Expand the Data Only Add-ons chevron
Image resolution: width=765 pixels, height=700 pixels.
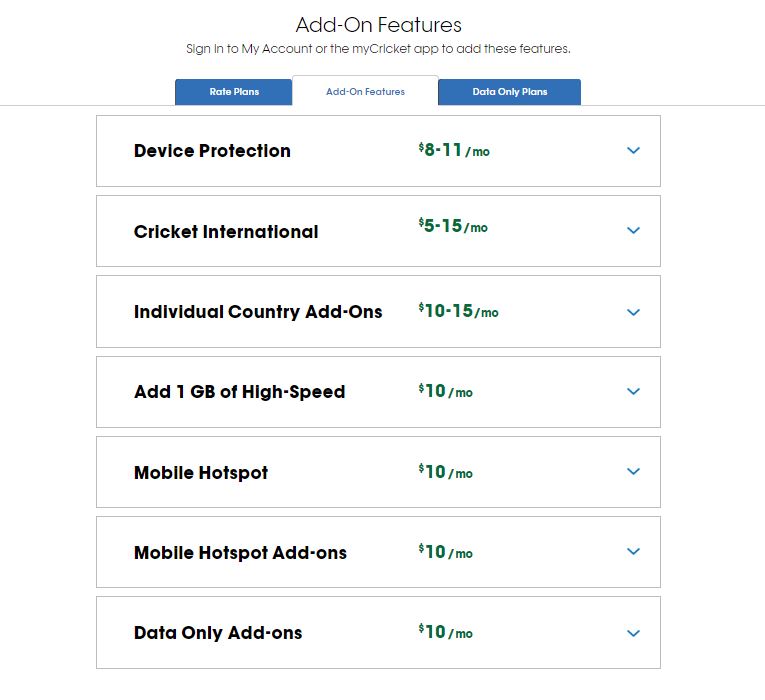[633, 633]
